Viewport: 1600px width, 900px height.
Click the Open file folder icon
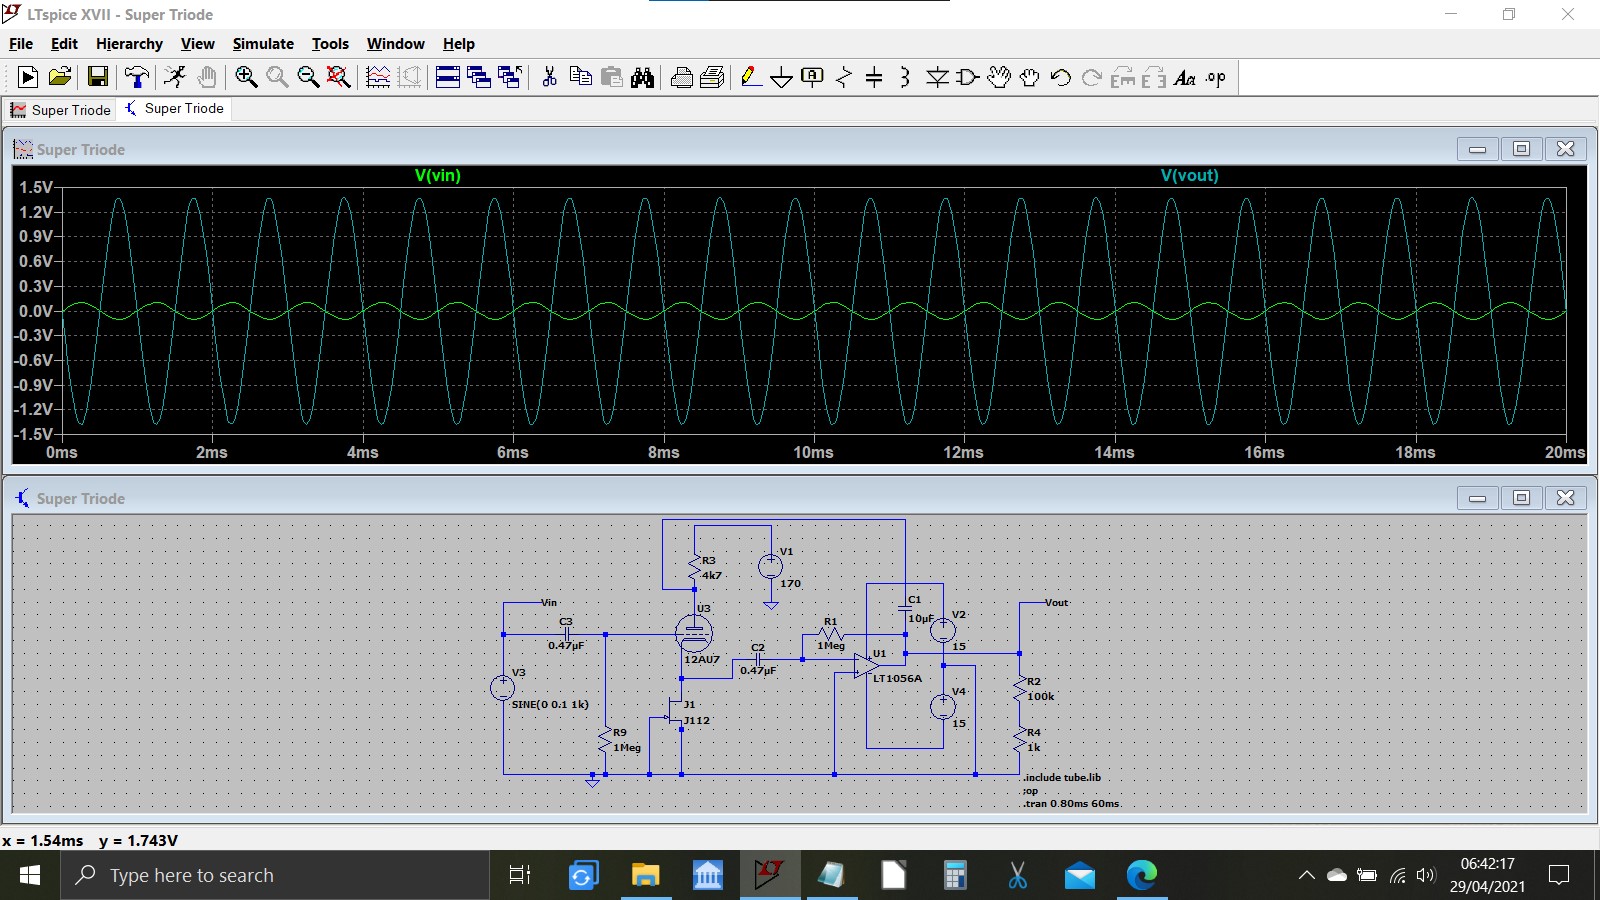click(x=60, y=77)
